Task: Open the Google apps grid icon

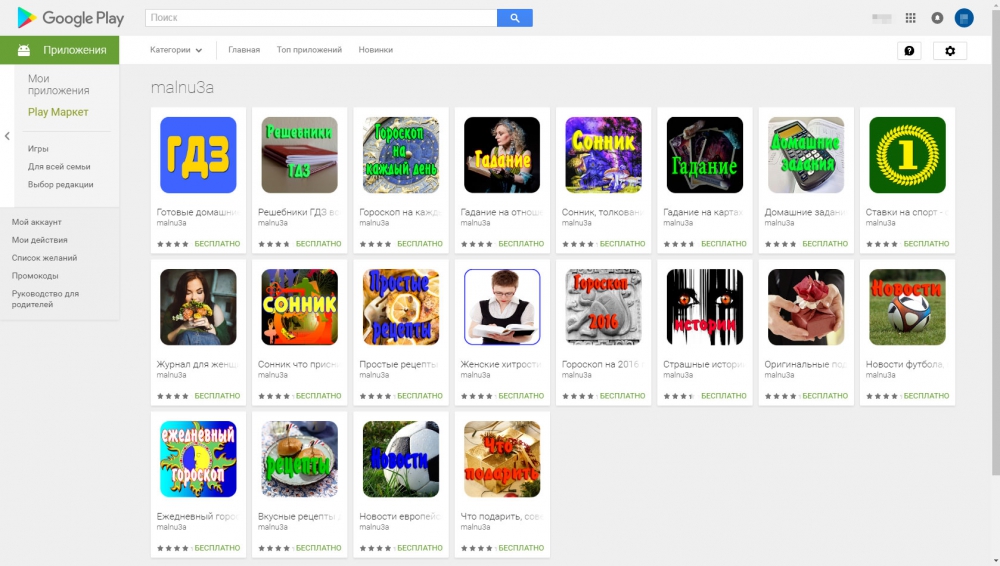Action: [x=910, y=18]
